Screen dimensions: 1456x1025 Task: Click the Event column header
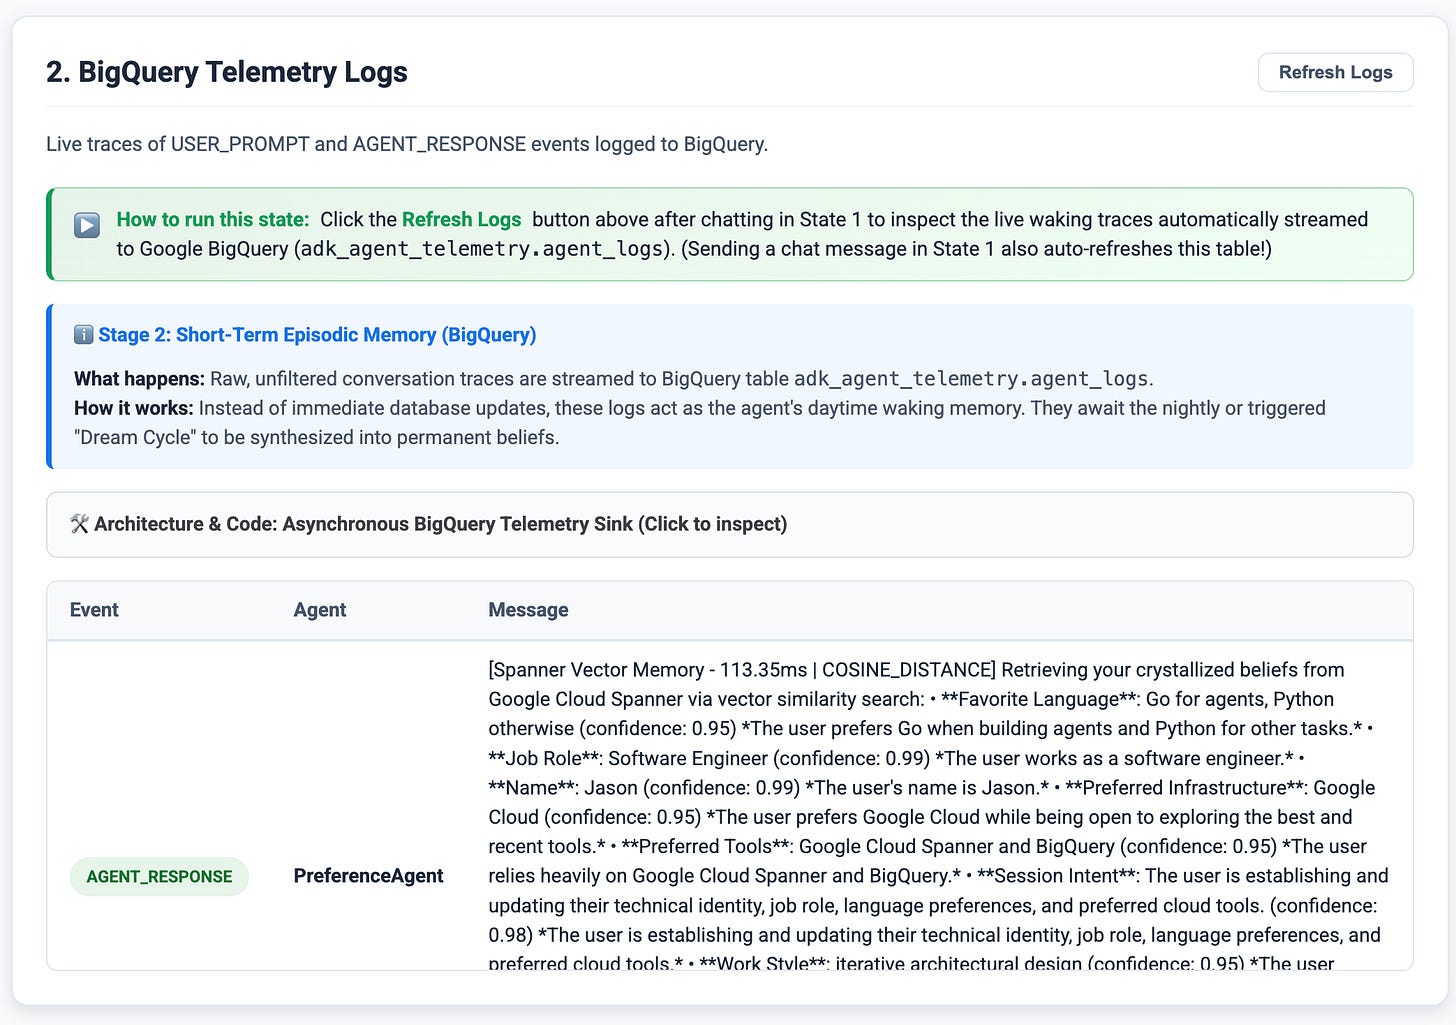pyautogui.click(x=94, y=610)
